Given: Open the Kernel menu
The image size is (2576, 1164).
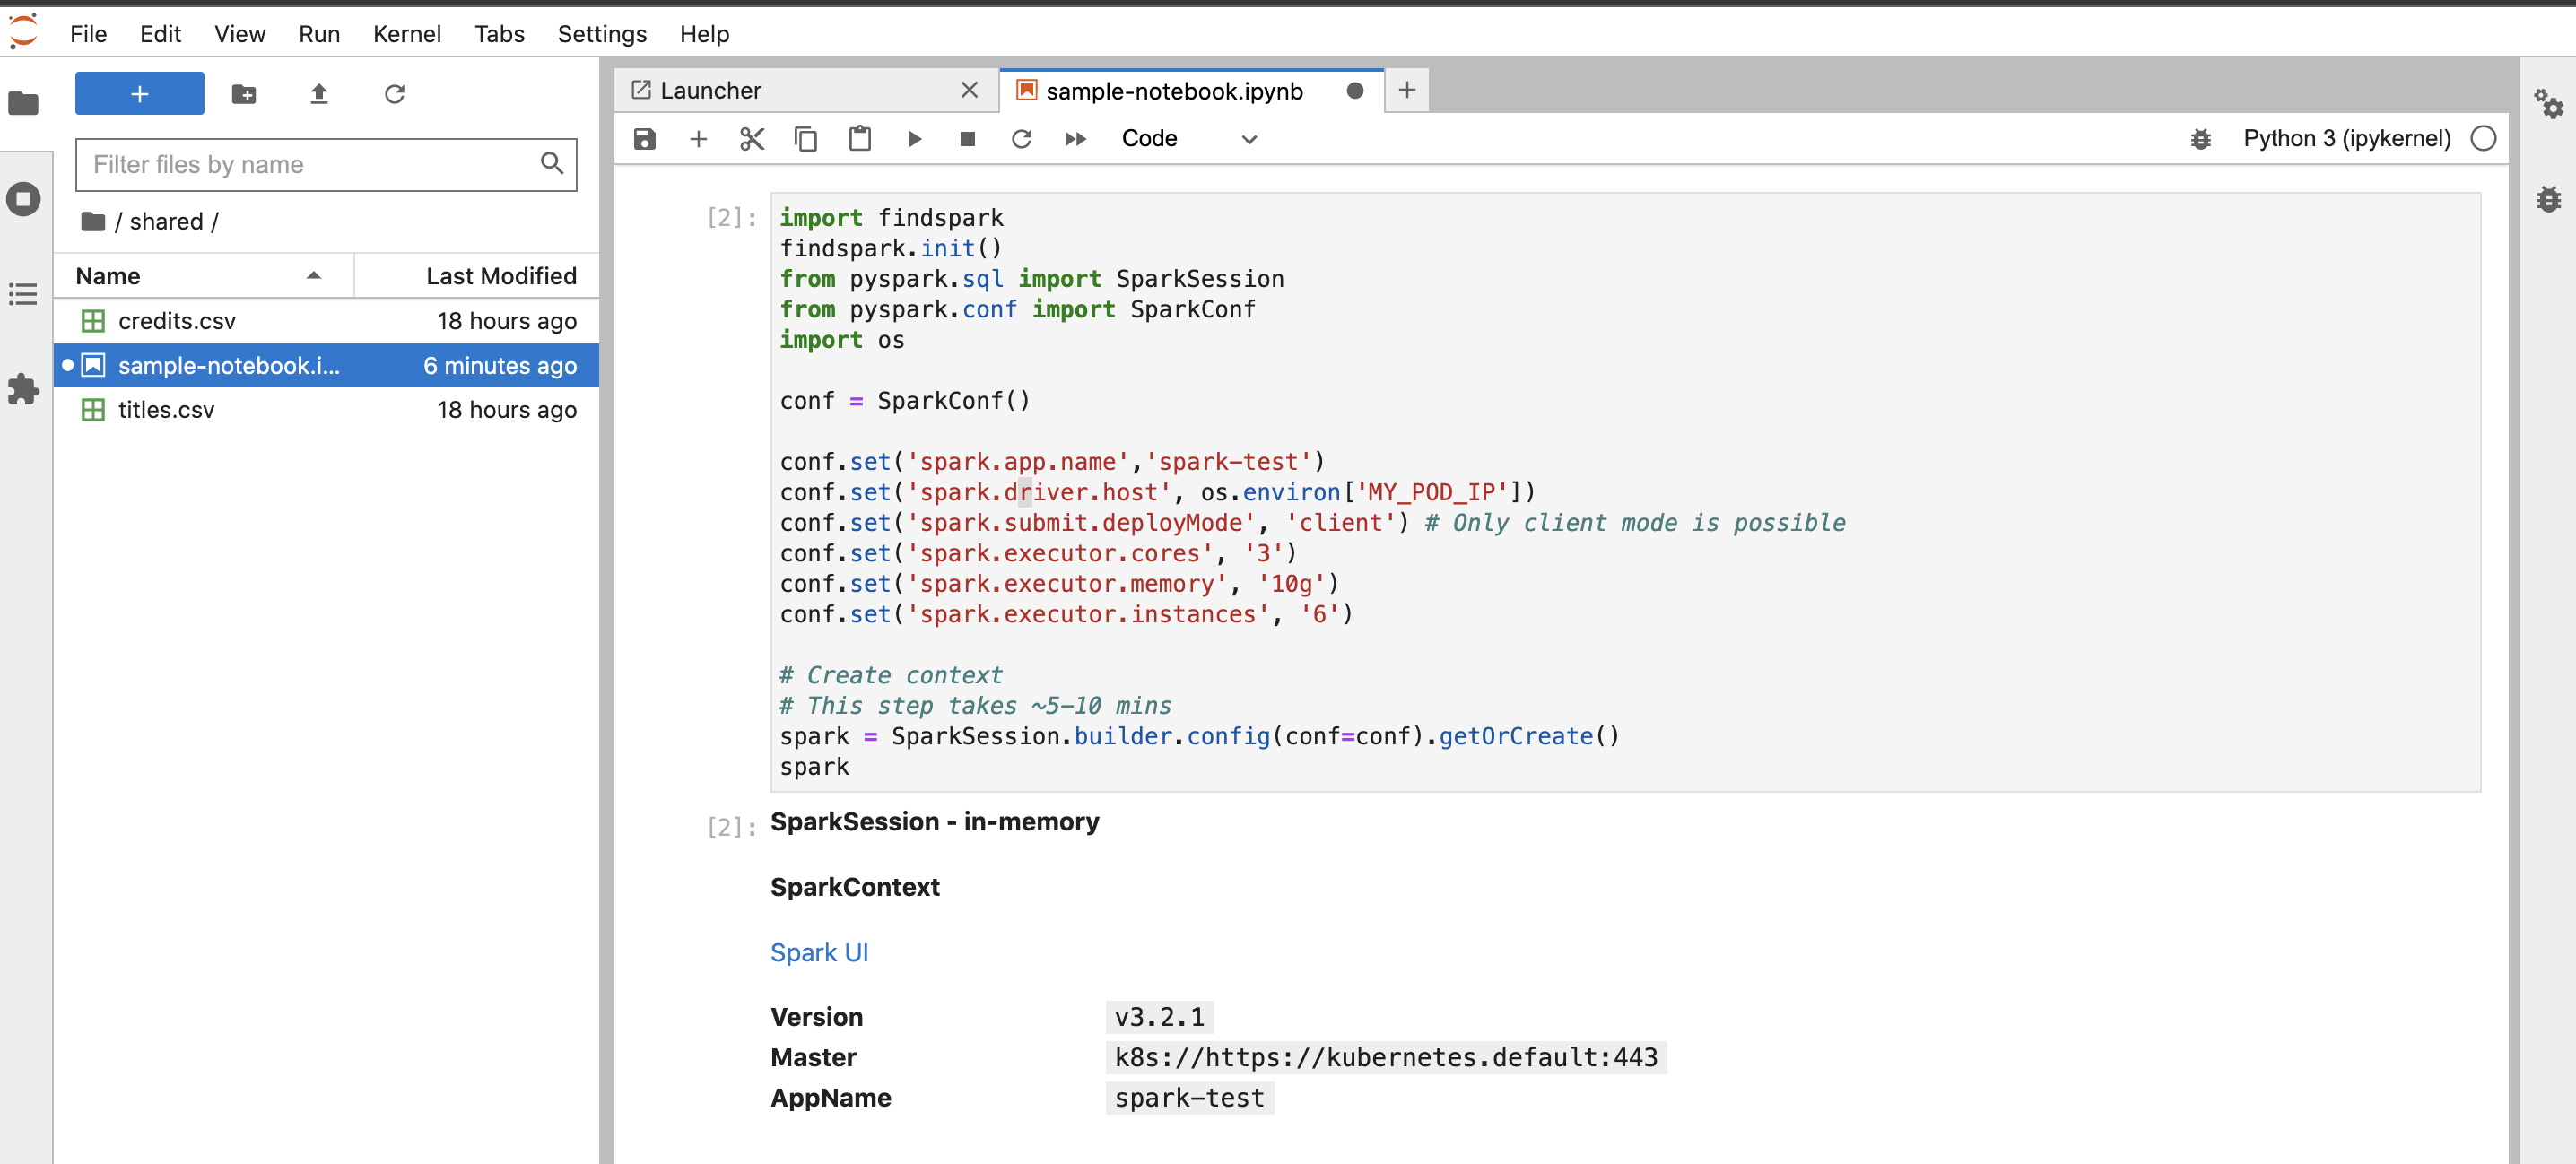Looking at the screenshot, I should coord(406,34).
